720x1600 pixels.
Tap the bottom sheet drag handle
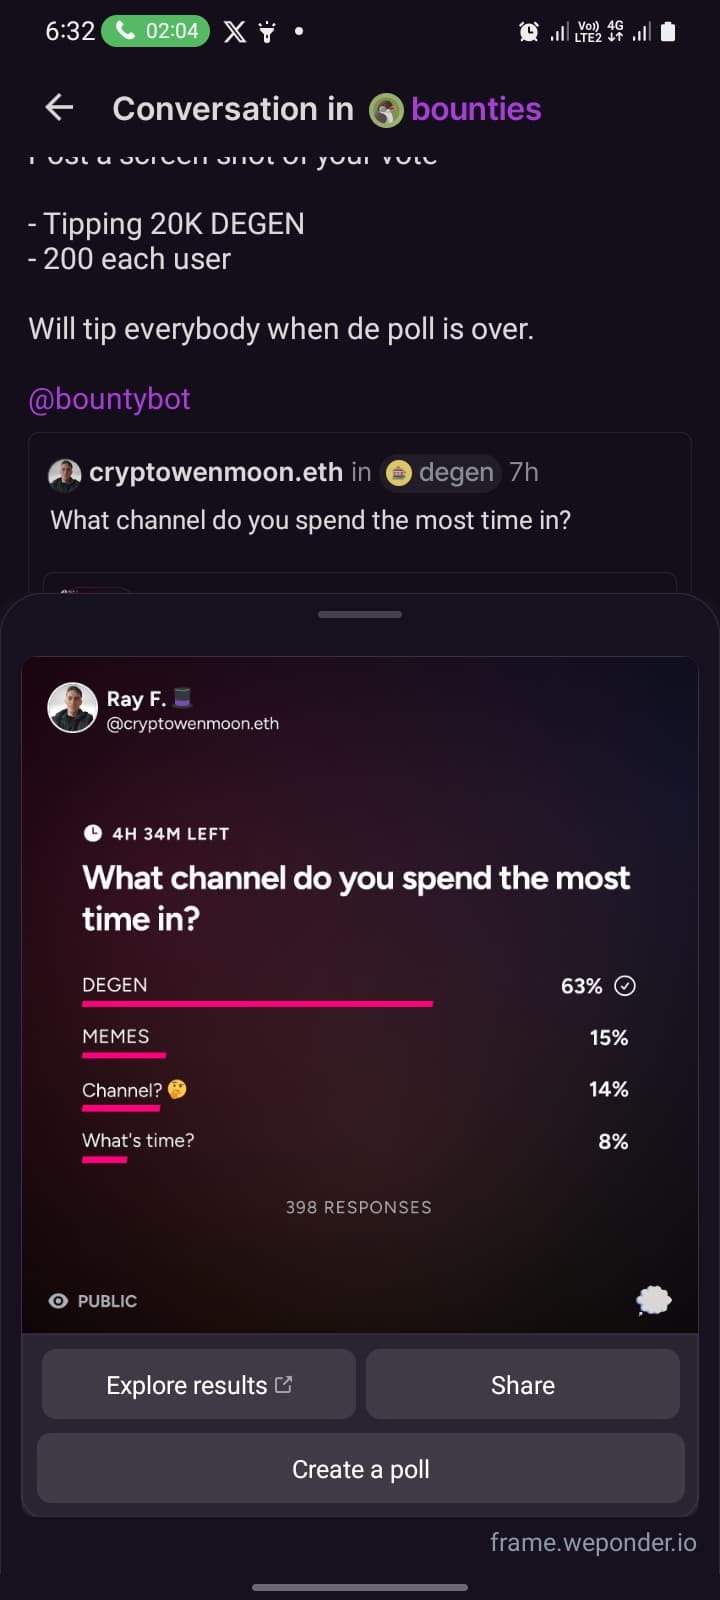pos(360,614)
